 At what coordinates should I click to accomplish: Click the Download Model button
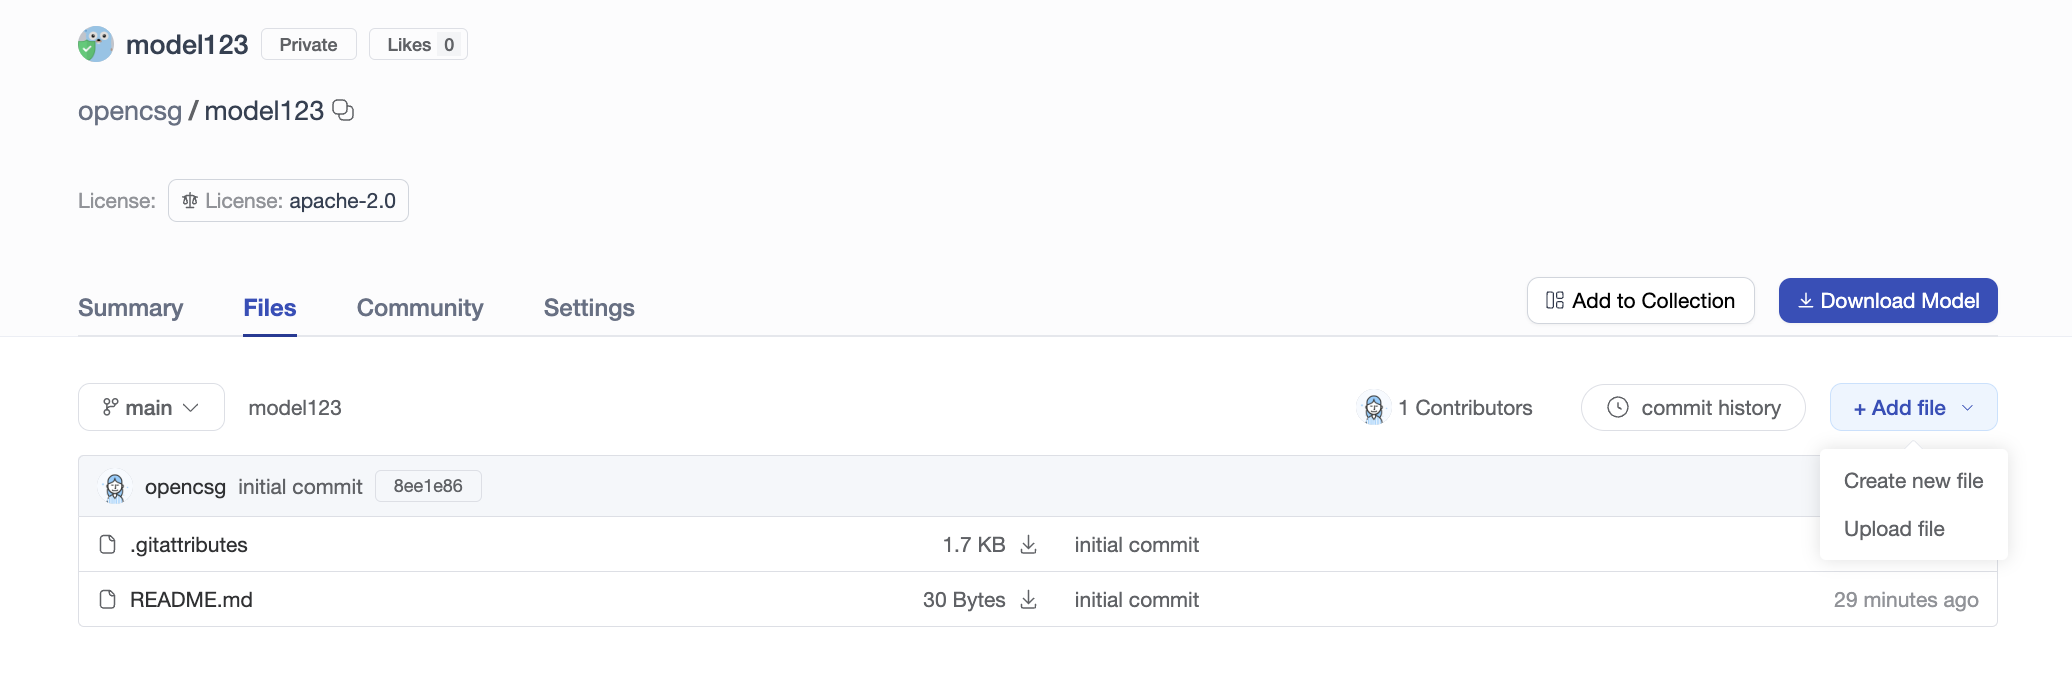point(1887,301)
